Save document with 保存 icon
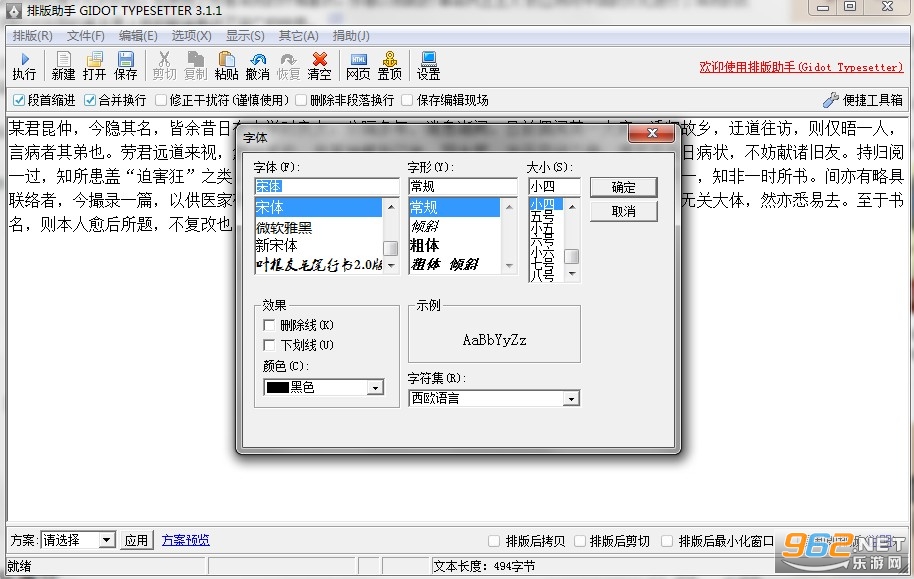Screen dimensions: 914x579 coord(125,66)
